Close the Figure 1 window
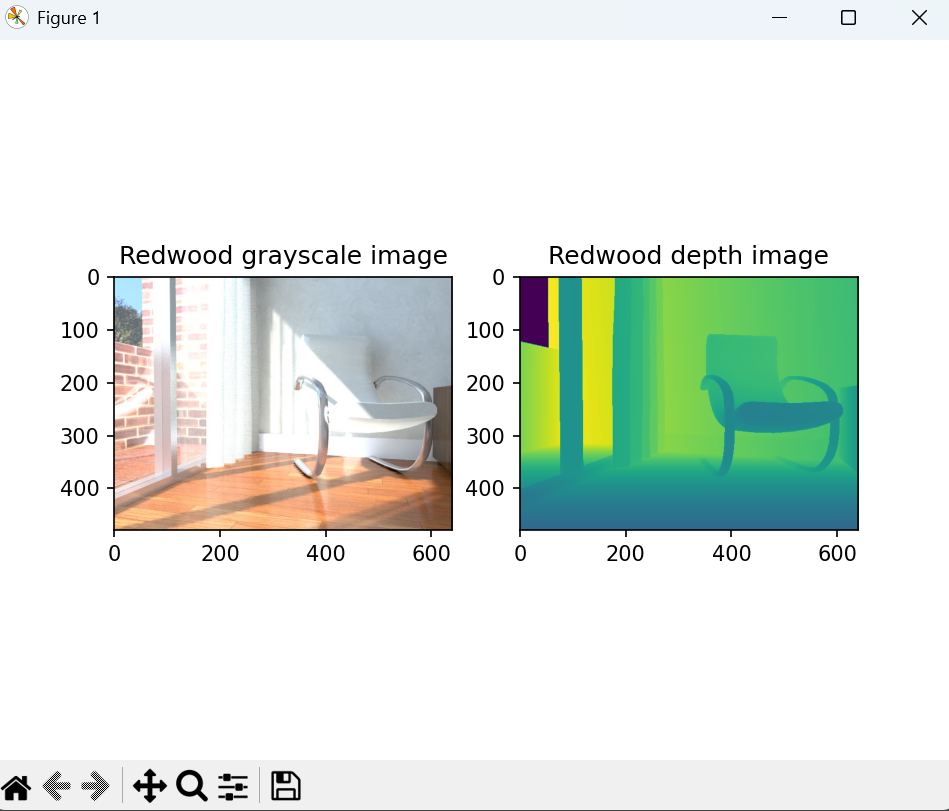The image size is (949, 811). pyautogui.click(x=919, y=18)
